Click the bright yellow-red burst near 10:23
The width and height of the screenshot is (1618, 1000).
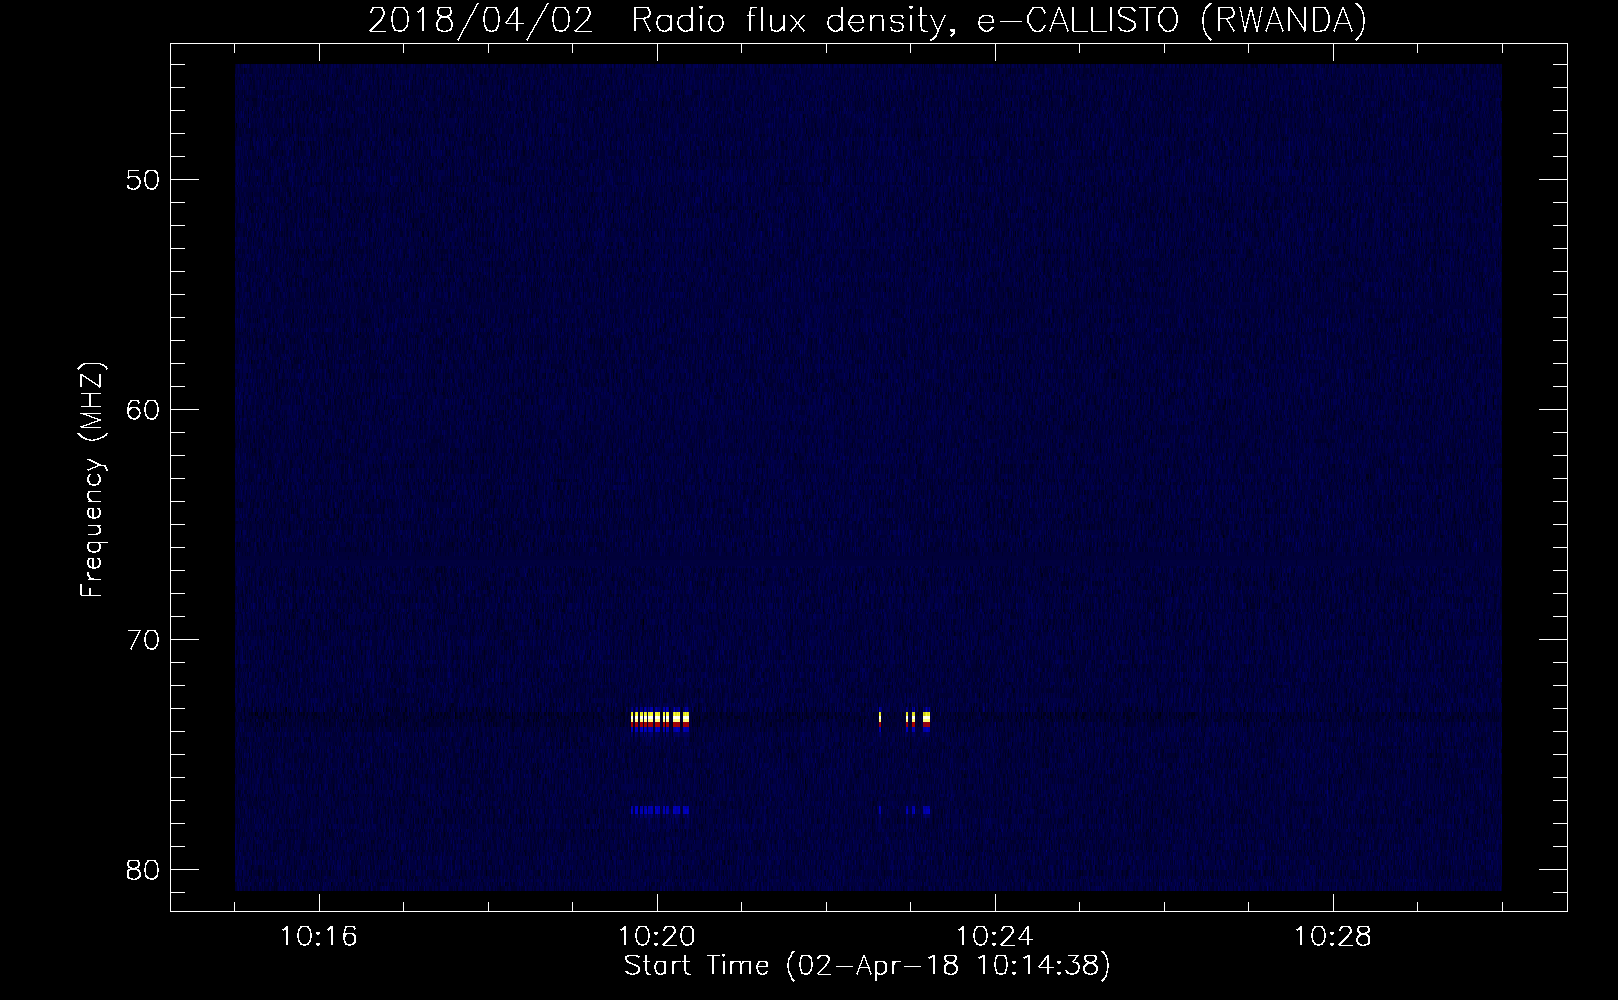tap(905, 720)
